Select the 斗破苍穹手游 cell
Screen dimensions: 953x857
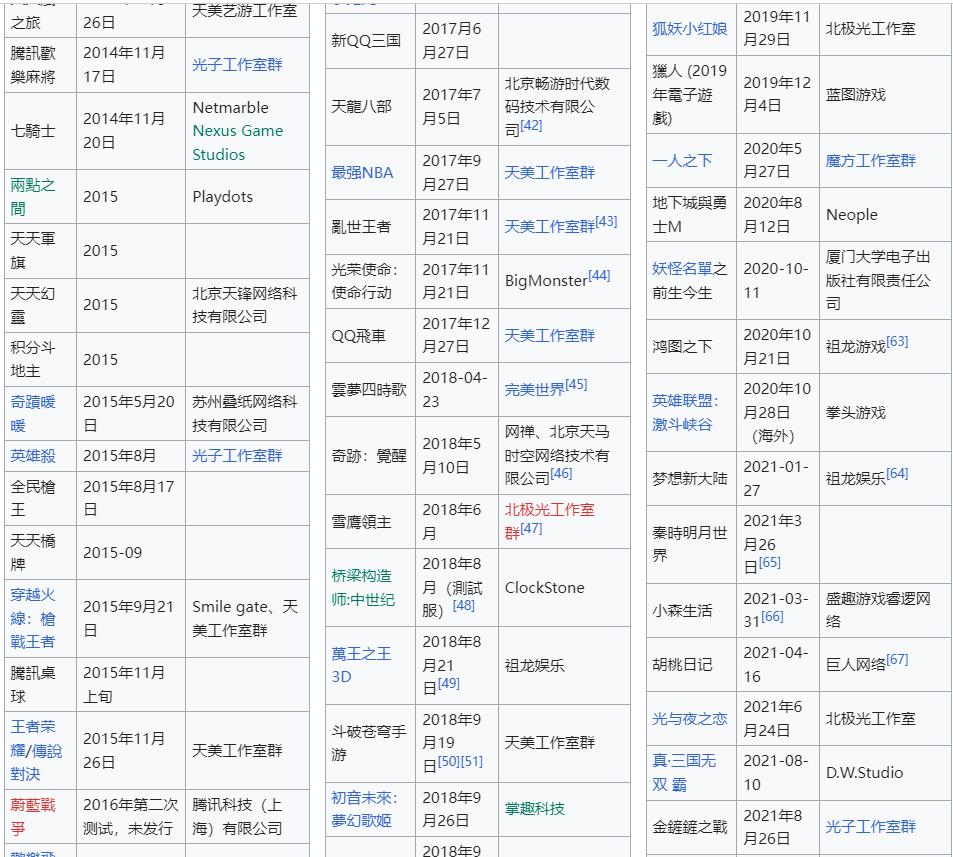(369, 743)
